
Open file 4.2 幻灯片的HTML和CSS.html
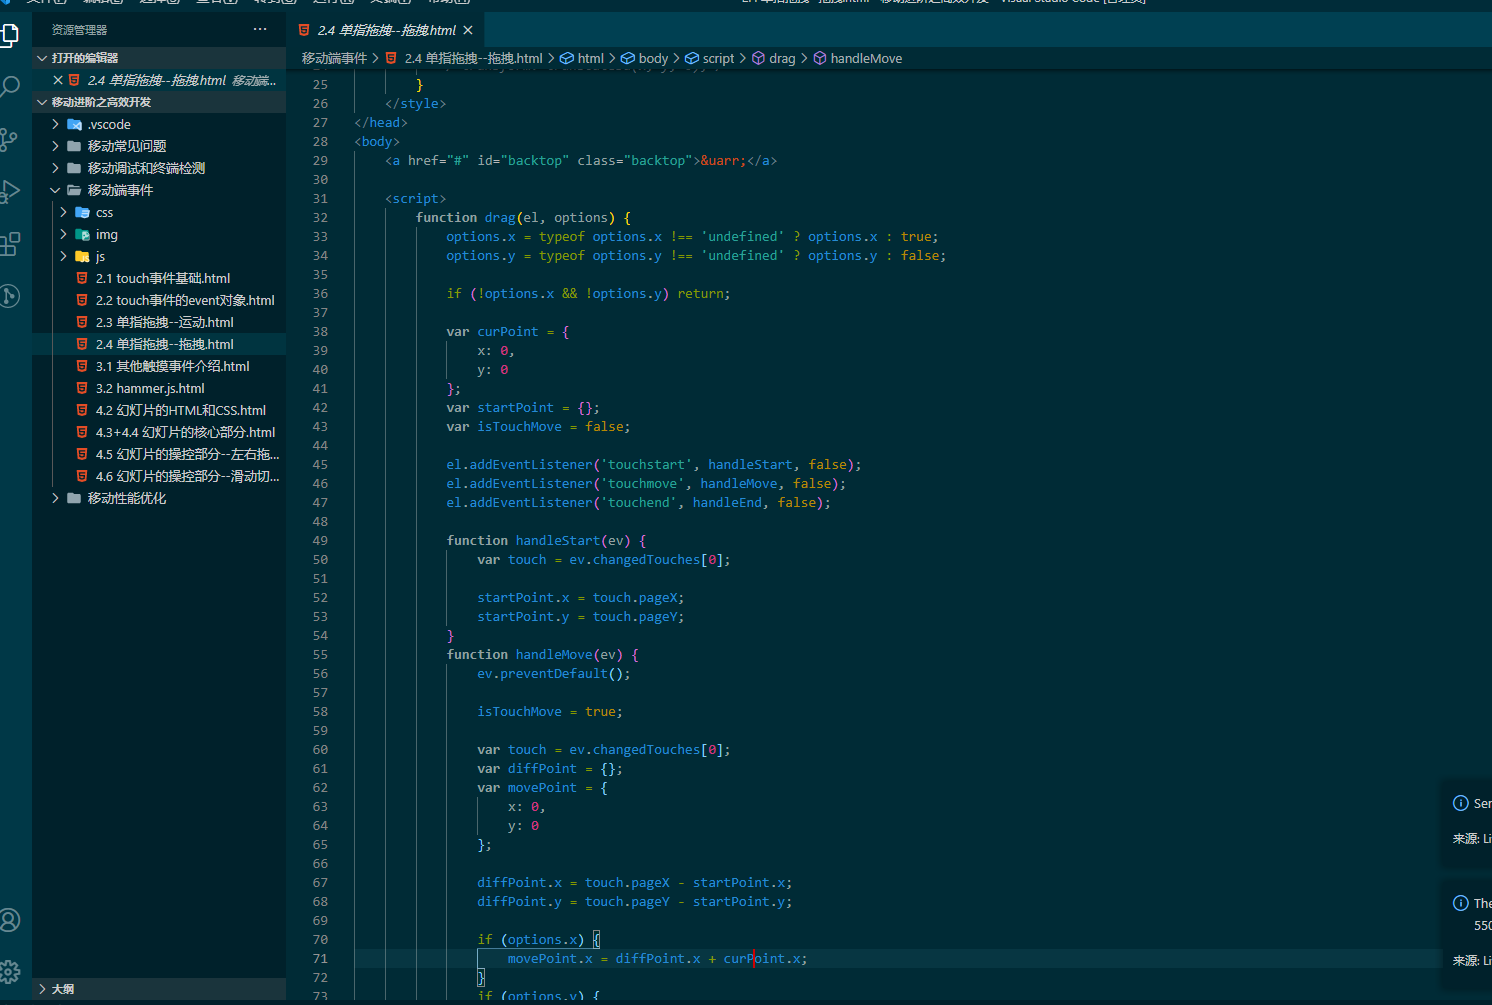point(159,410)
